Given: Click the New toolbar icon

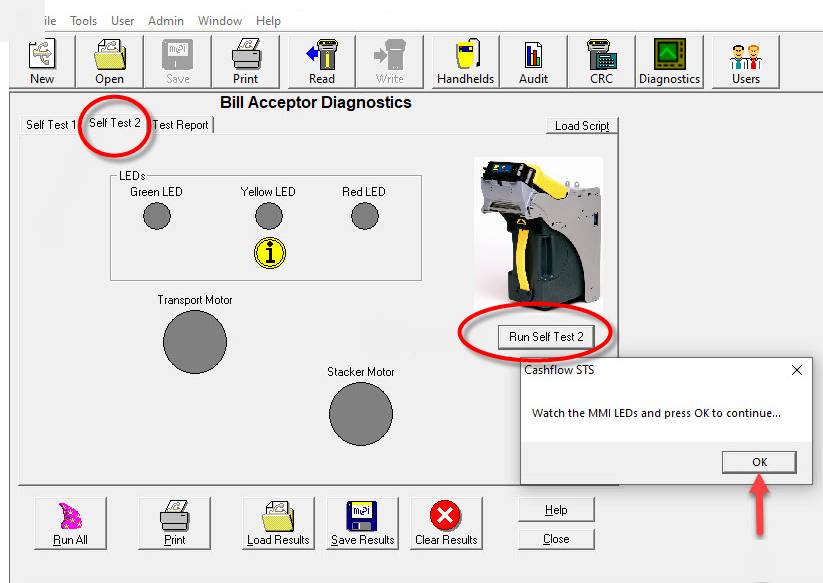Looking at the screenshot, I should 42,62.
